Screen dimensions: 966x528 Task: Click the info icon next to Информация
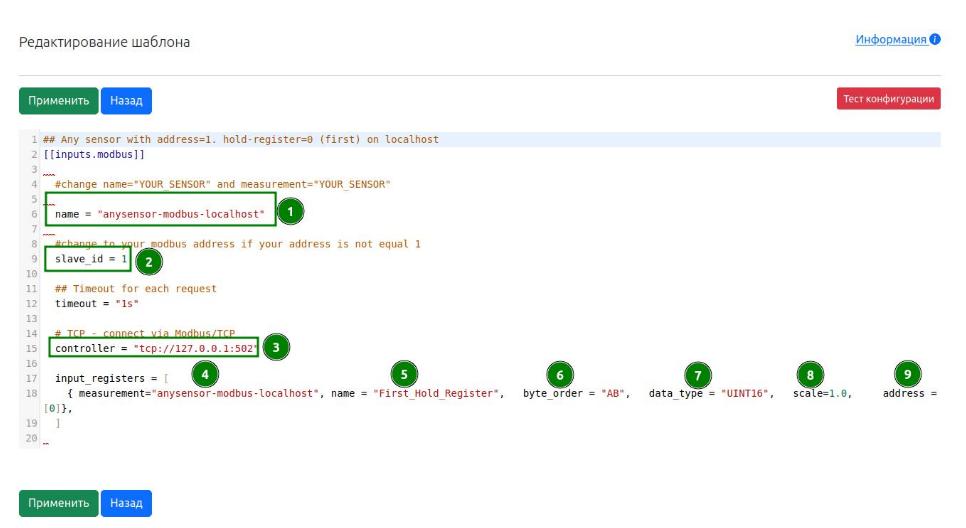click(x=935, y=40)
